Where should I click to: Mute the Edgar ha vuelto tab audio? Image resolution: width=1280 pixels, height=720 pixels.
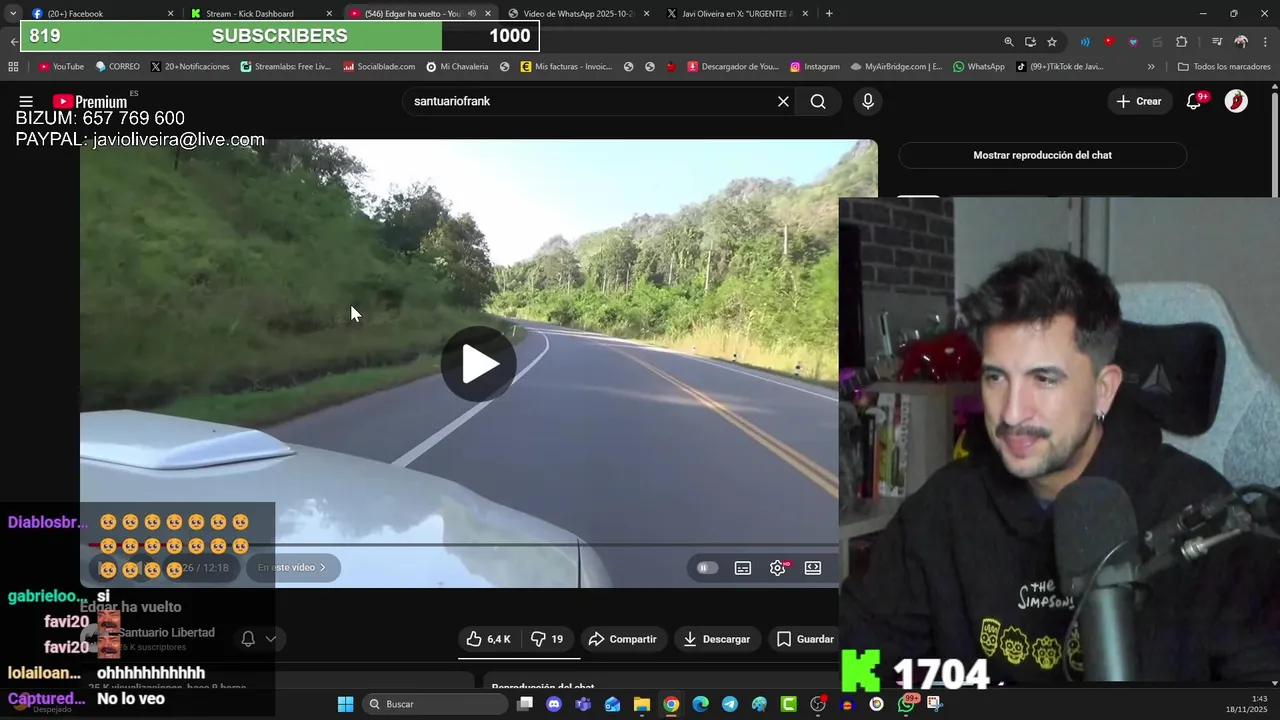(472, 14)
